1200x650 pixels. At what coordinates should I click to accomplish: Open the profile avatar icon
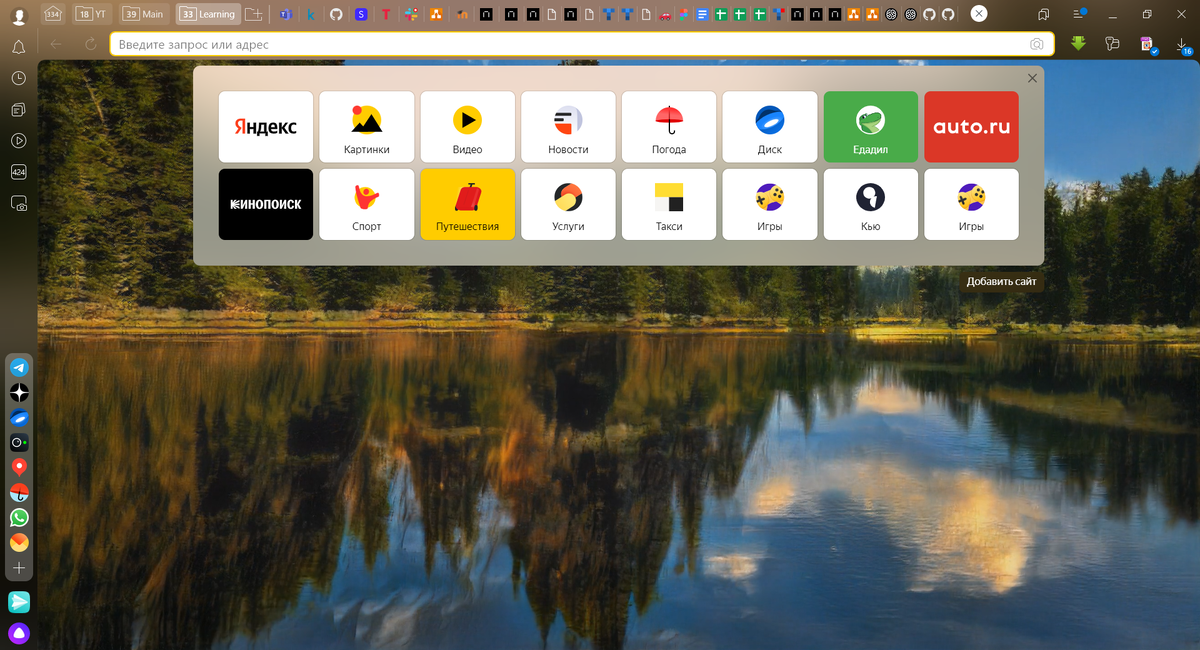click(x=18, y=15)
